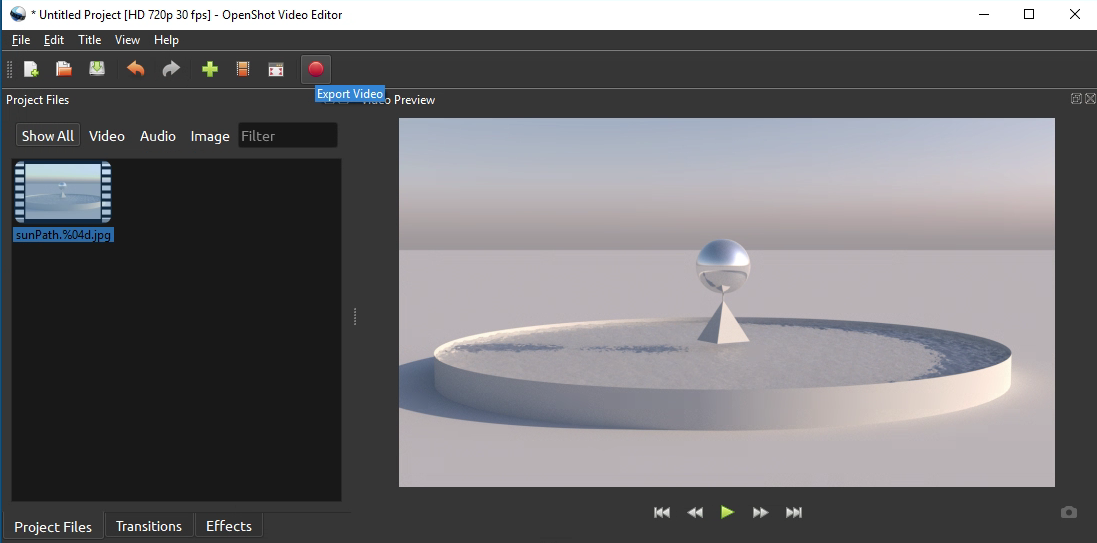The image size is (1097, 543).
Task: Switch to the Effects tab
Action: click(229, 526)
